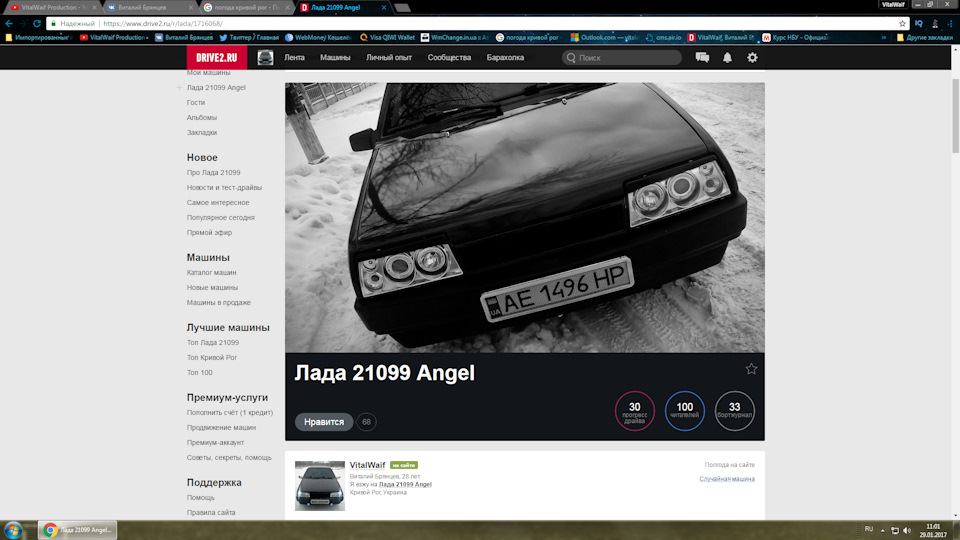Open the 68 likes counter

point(366,422)
